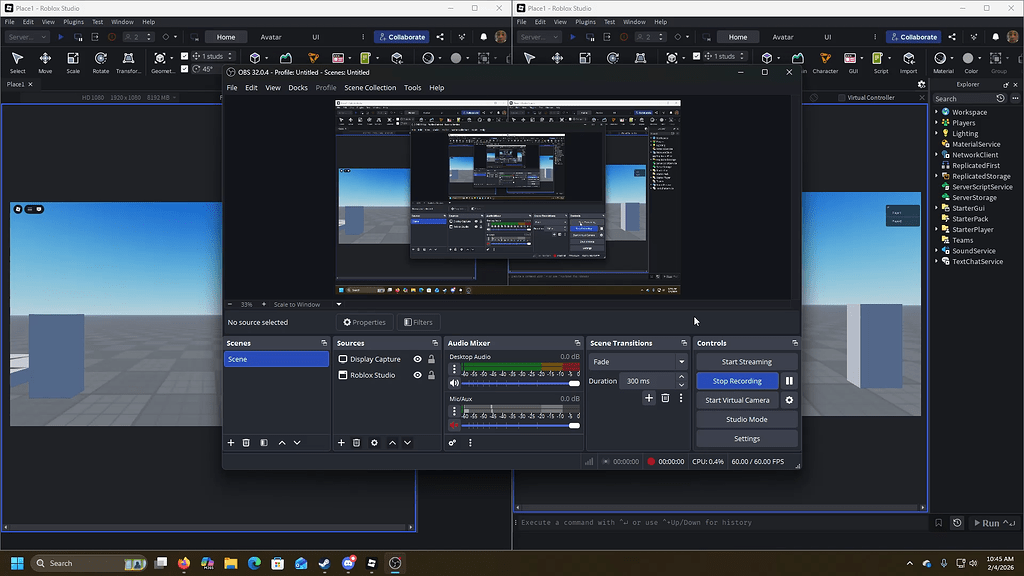Open the Docks menu in OBS

(298, 88)
